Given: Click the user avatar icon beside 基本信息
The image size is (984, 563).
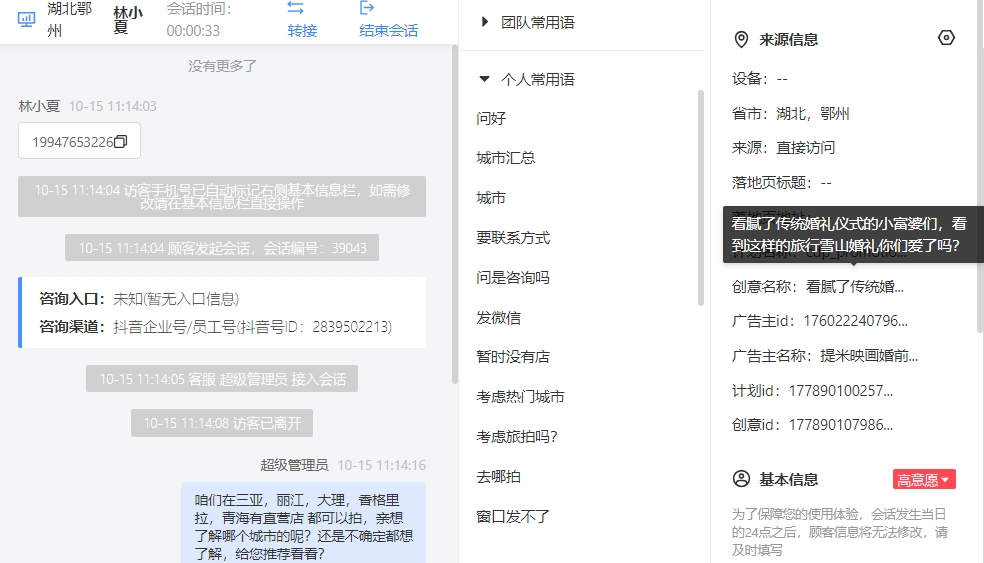Looking at the screenshot, I should tap(741, 479).
